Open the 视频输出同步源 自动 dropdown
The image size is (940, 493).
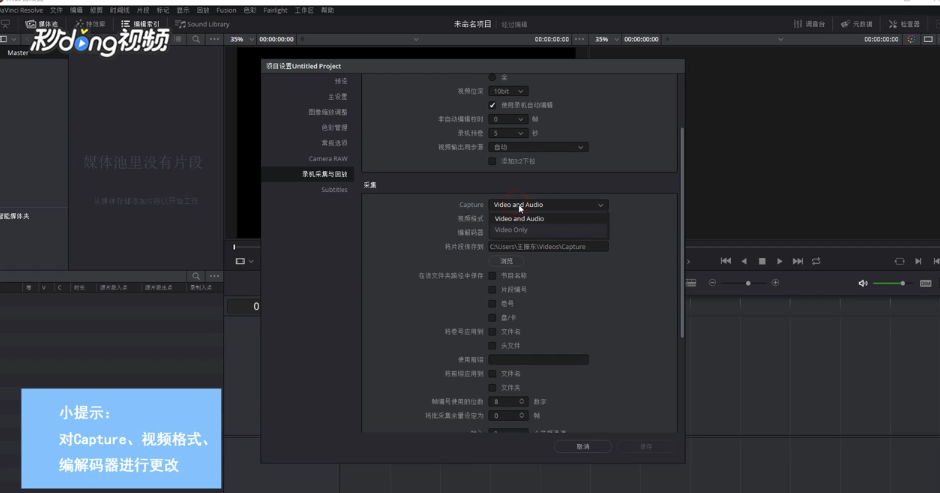point(538,147)
